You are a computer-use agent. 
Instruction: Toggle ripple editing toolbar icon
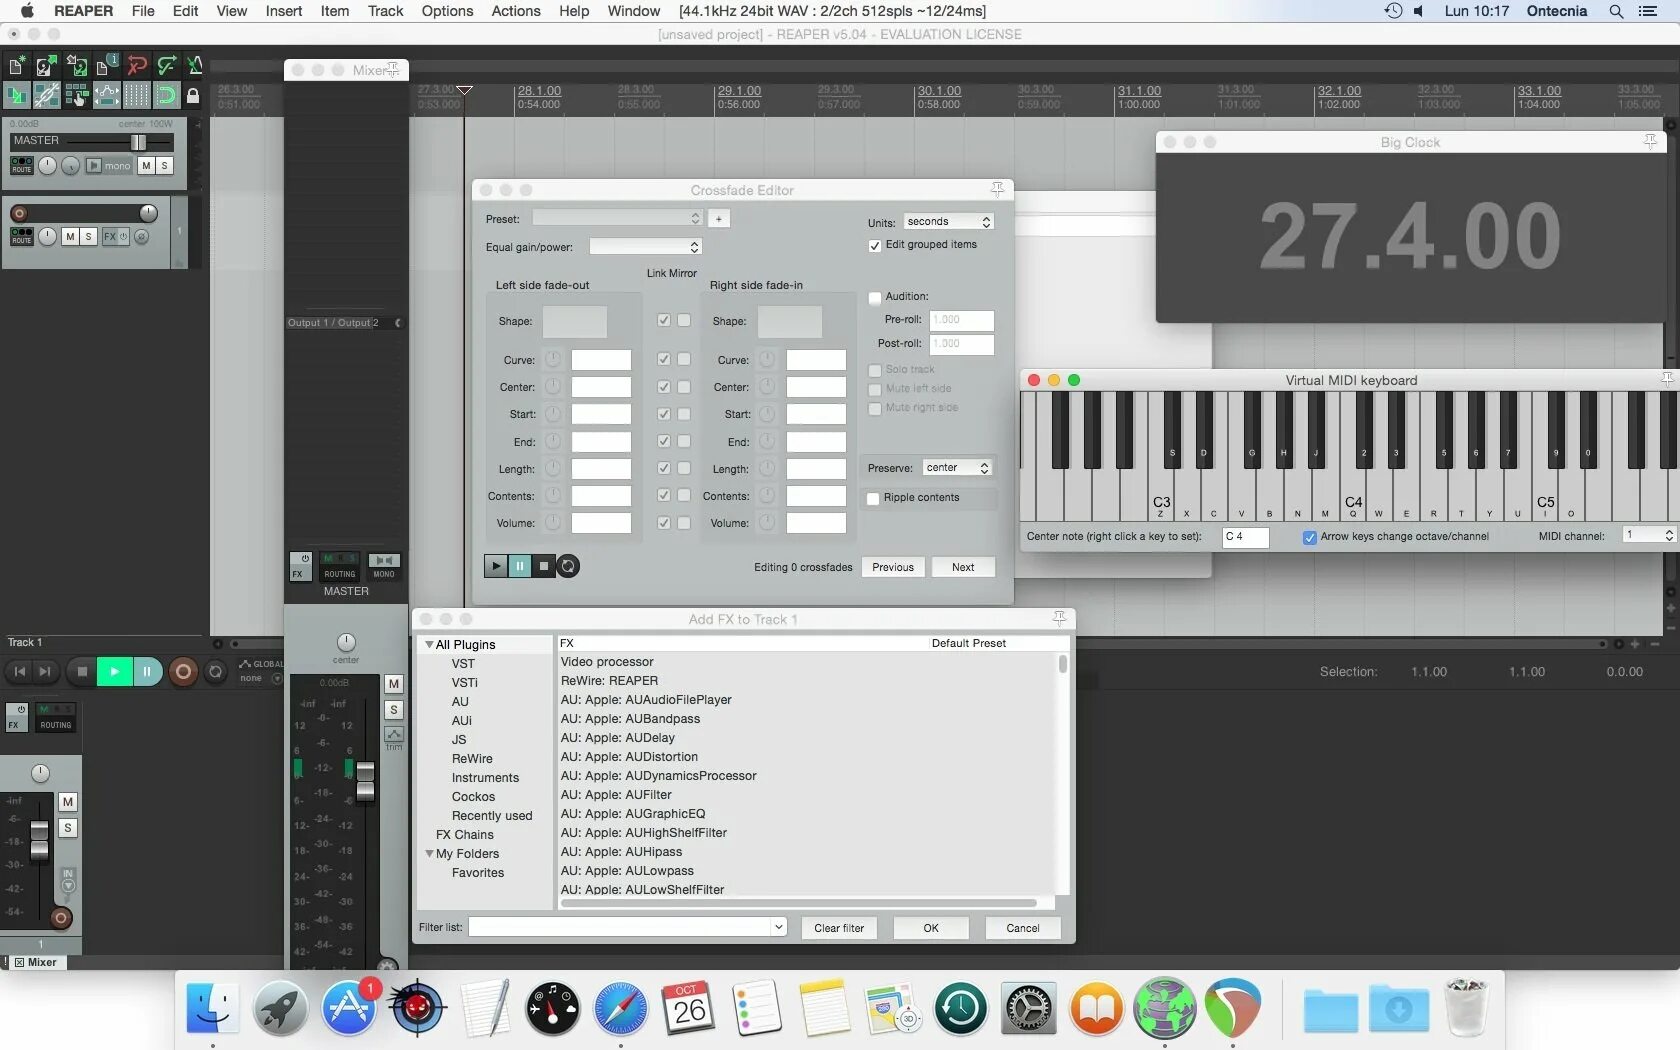coord(76,95)
